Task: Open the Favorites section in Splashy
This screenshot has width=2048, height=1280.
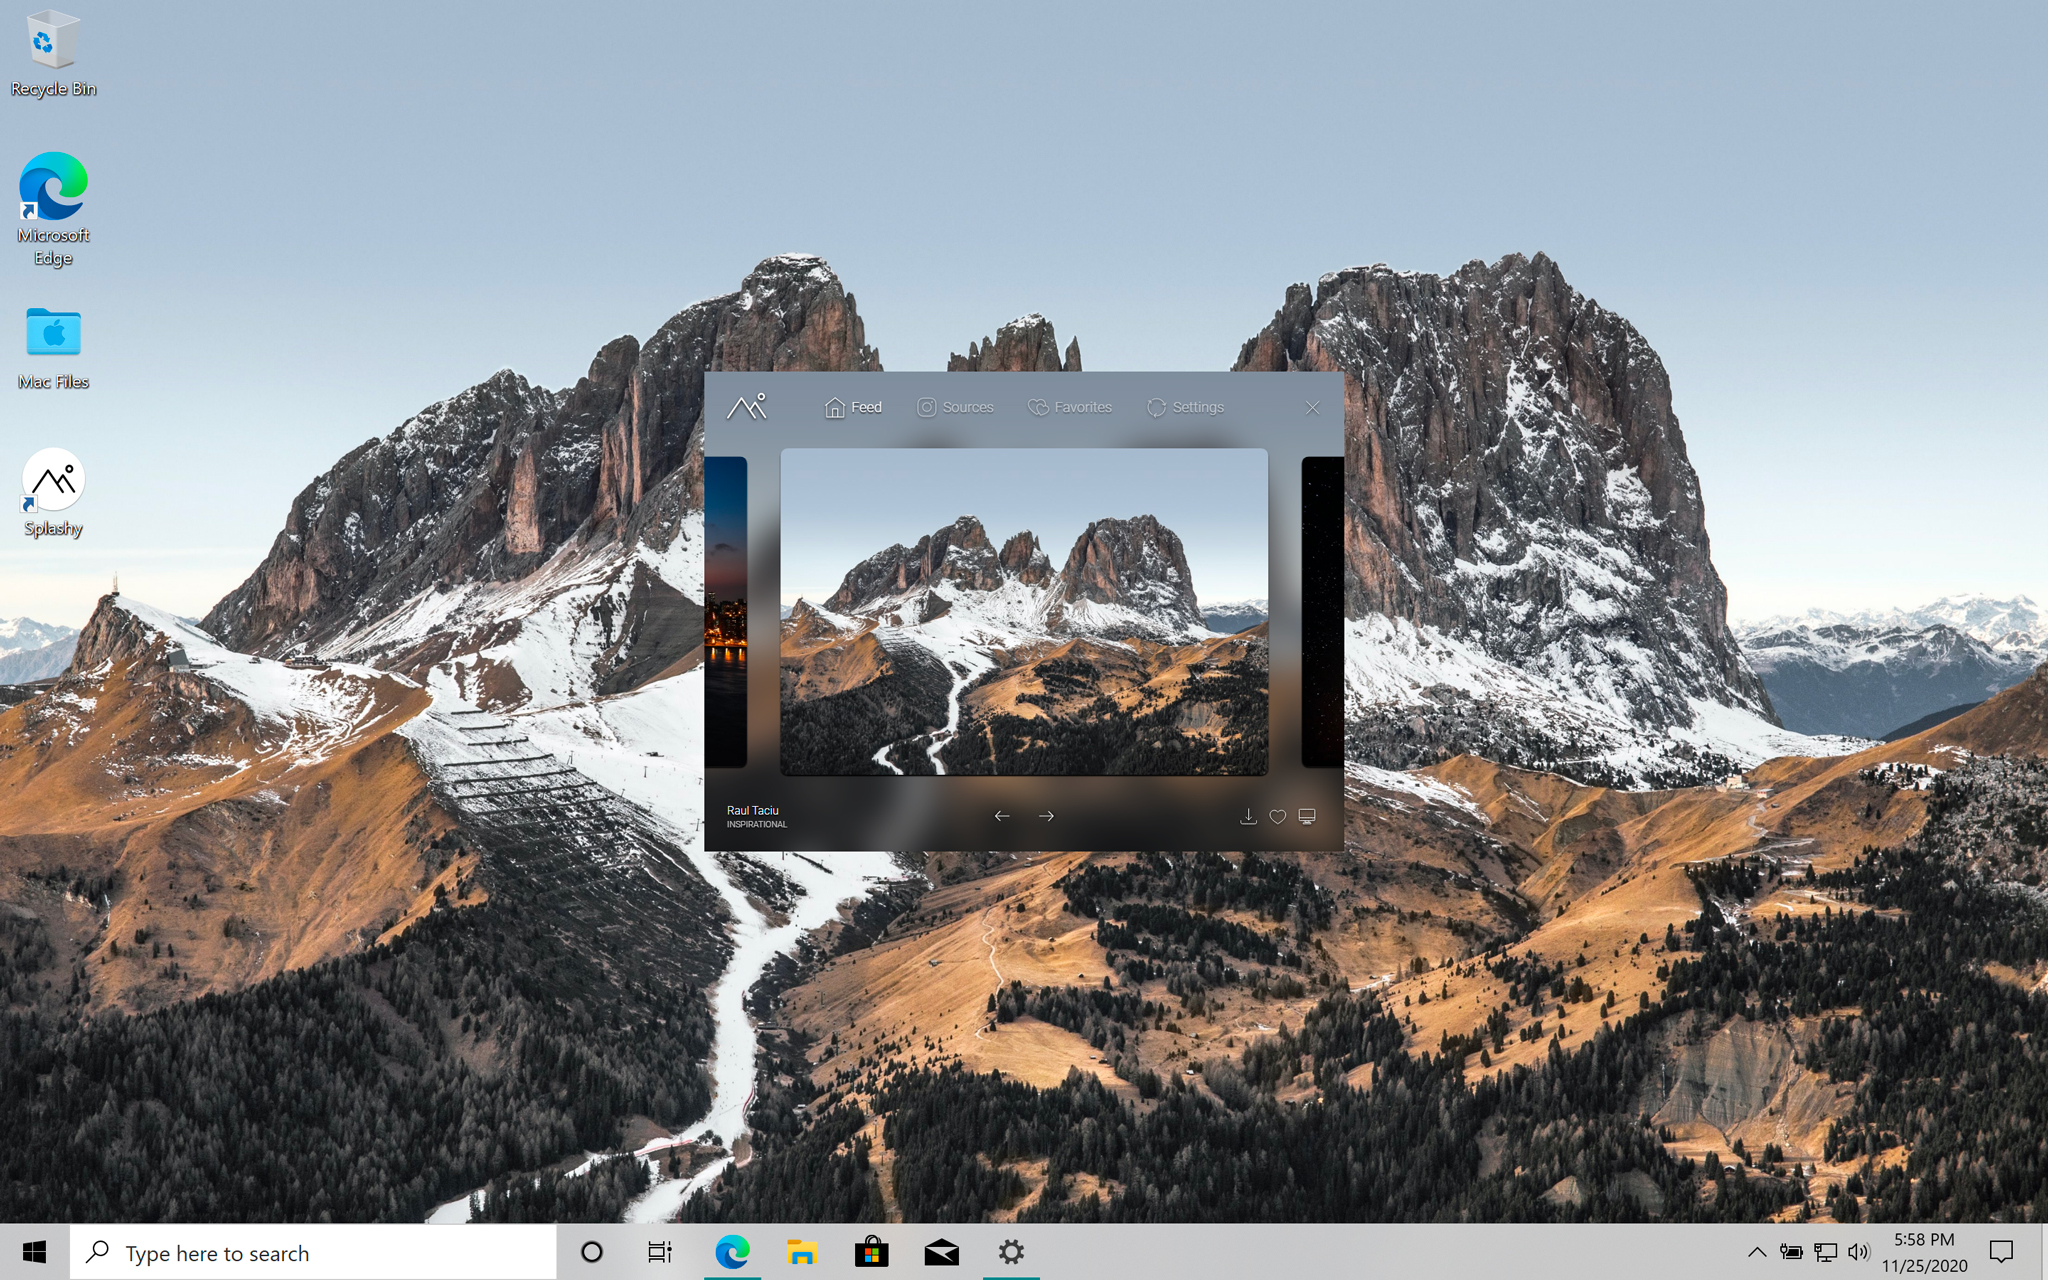Action: coord(1070,406)
